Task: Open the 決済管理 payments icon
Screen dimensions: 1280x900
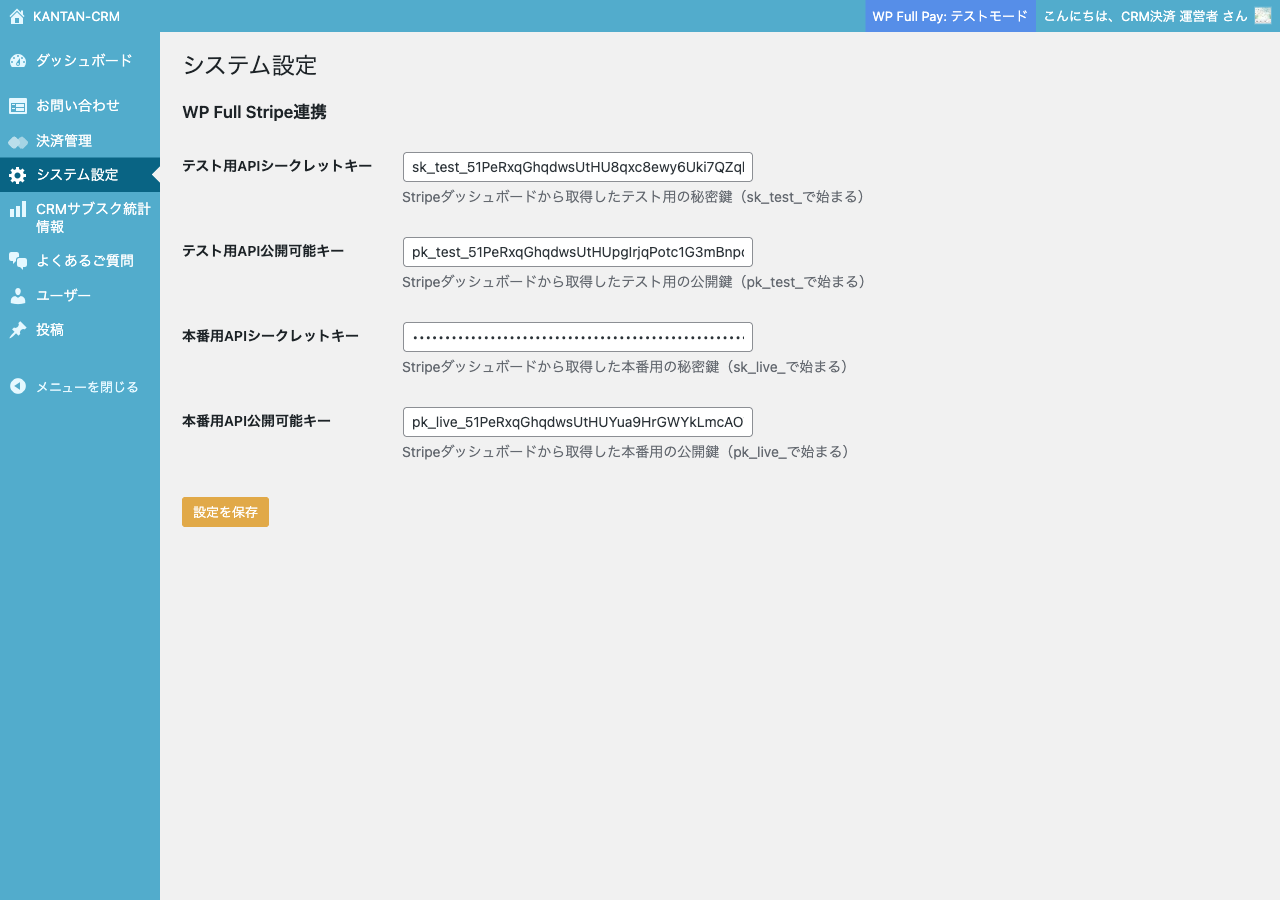Action: tap(17, 141)
